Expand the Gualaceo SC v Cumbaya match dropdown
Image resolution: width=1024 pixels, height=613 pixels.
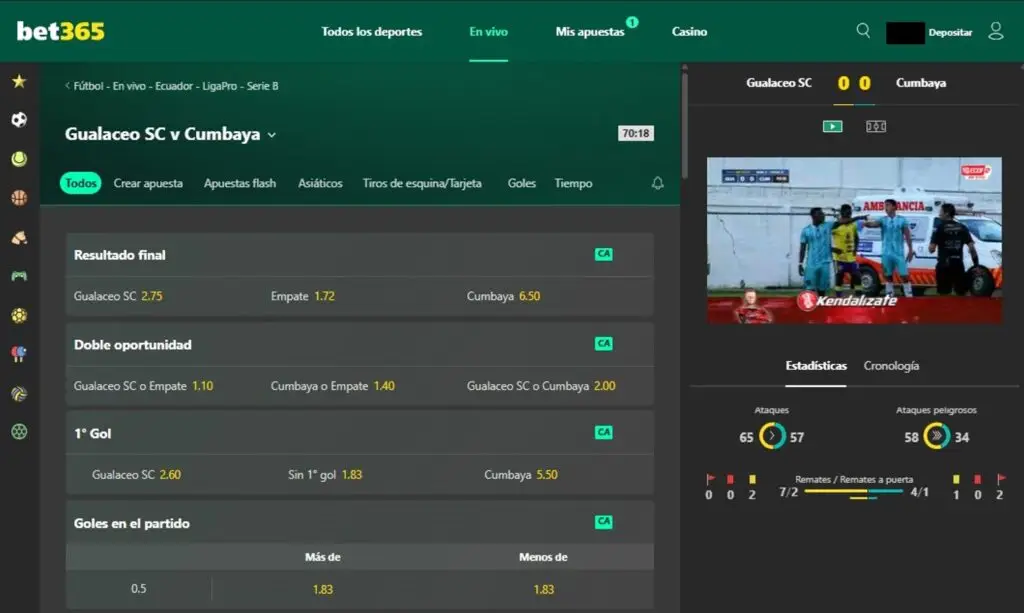tap(271, 135)
